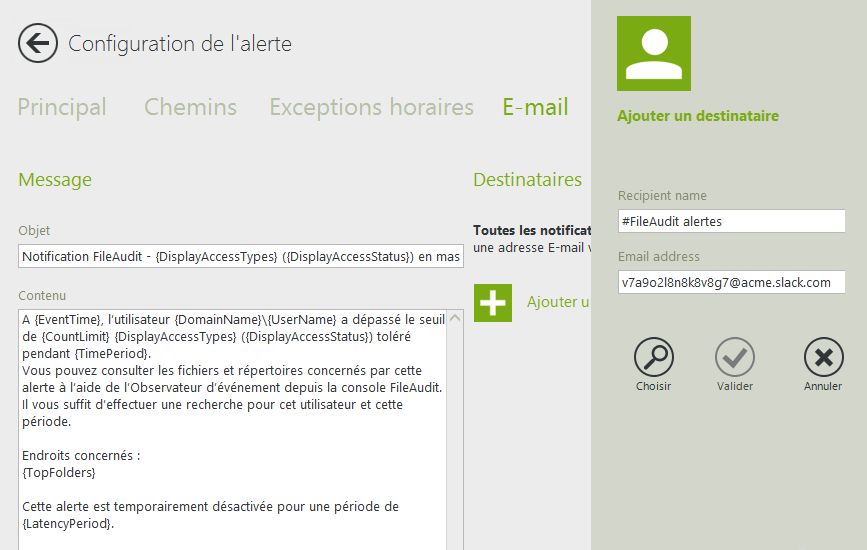This screenshot has height=550, width=867.
Task: Select the E-mail tab
Action: tap(535, 107)
